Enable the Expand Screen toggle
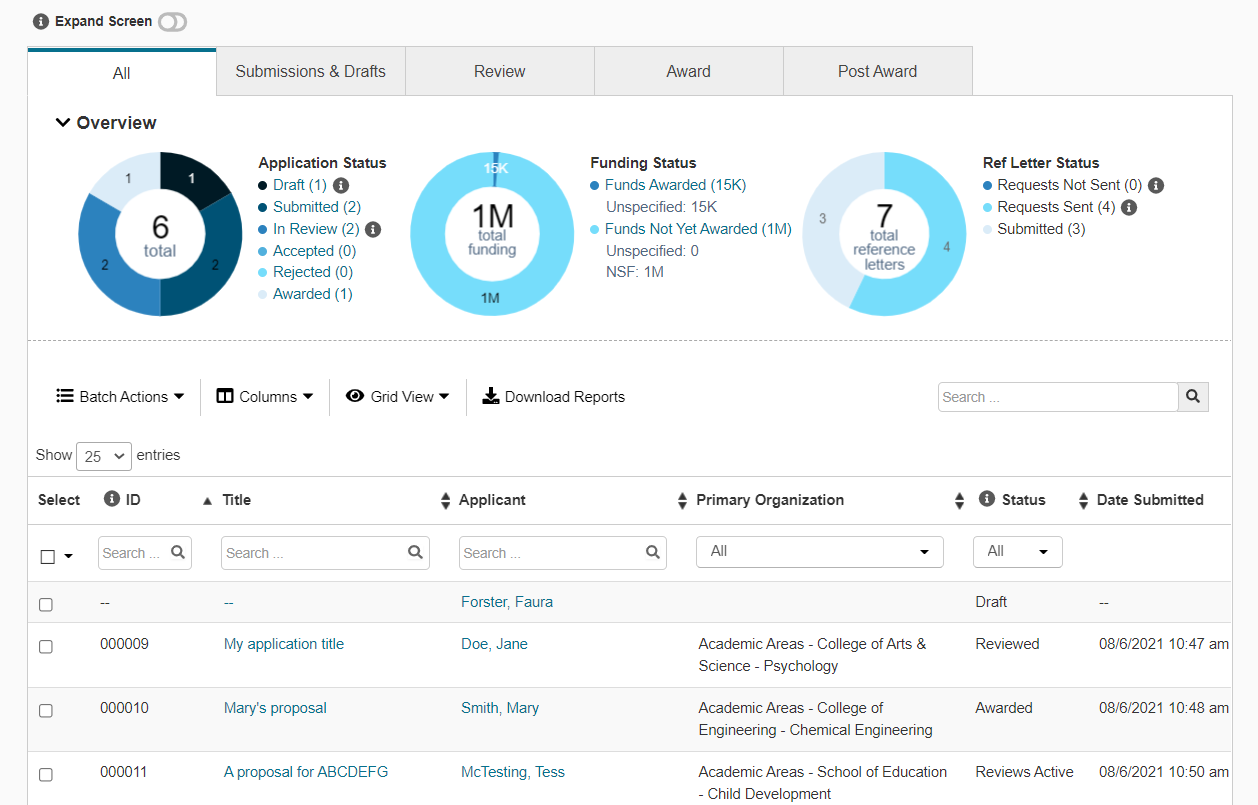This screenshot has height=805, width=1258. 172,21
